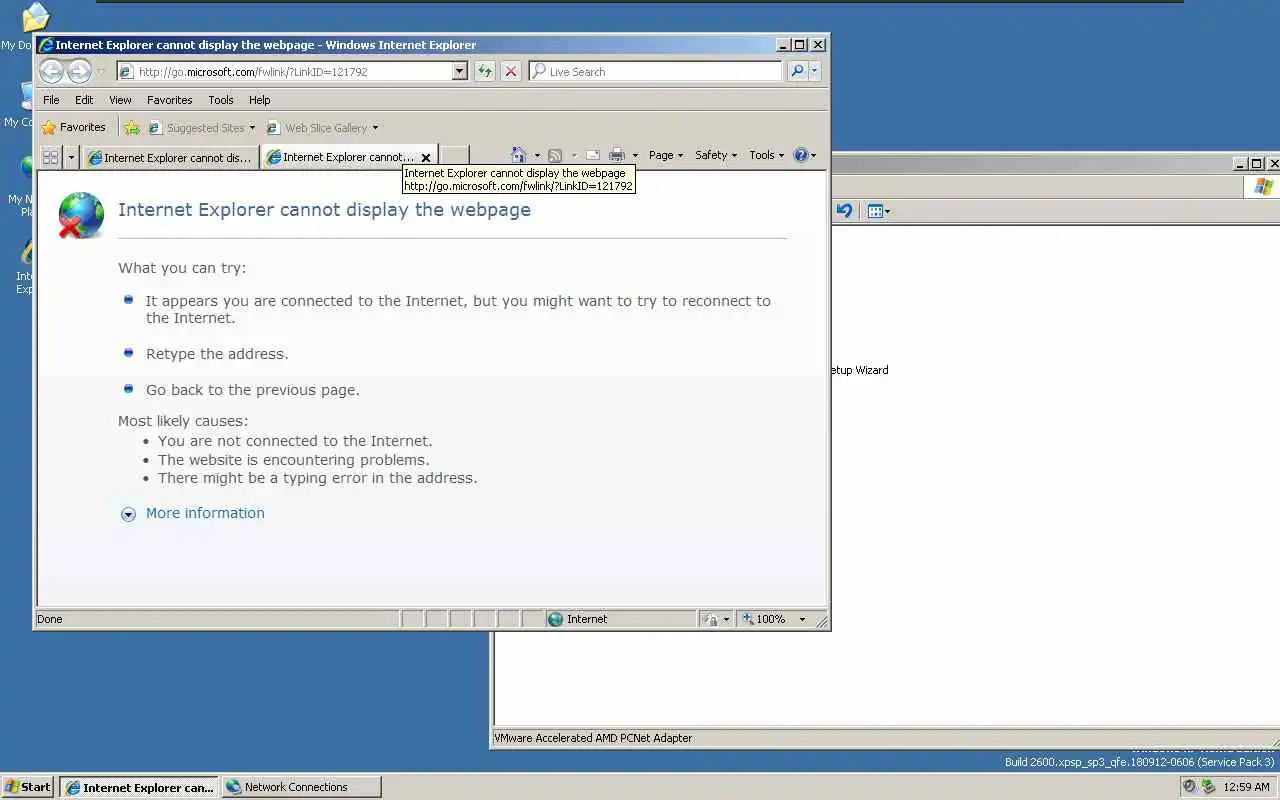The image size is (1280, 800).
Task: Expand the address bar history dropdown
Action: click(460, 72)
